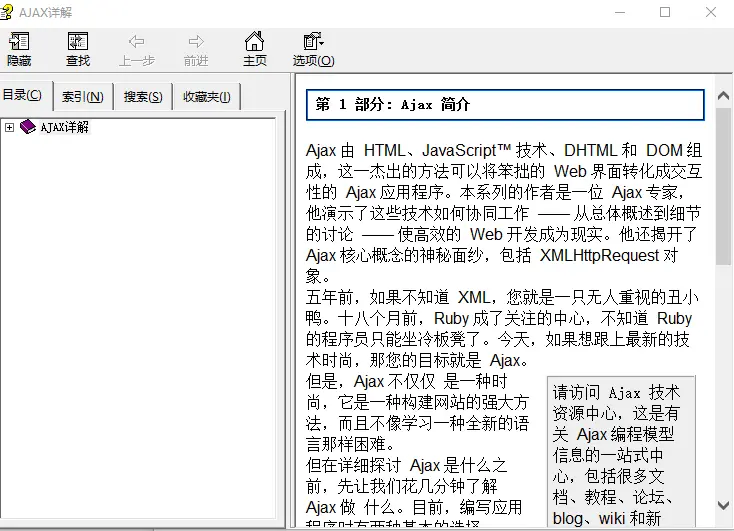The image size is (734, 531).
Task: Click the content scrollbar down arrow
Action: [x=724, y=507]
